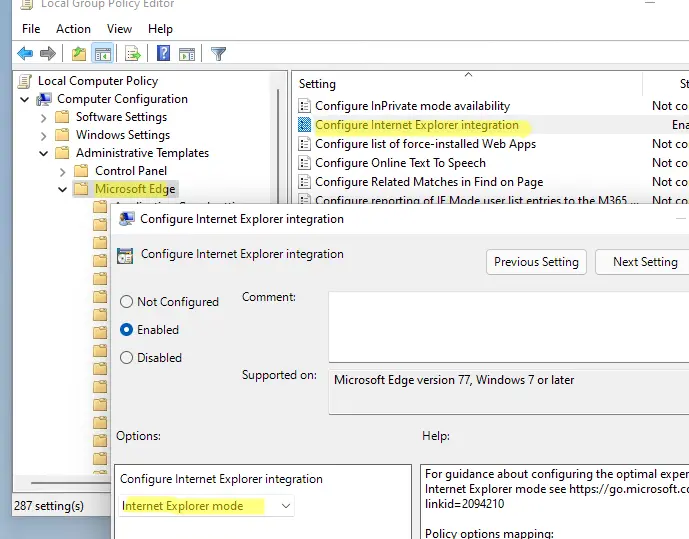Go back with the blue Back arrow
This screenshot has height=539, width=689.
[25, 54]
